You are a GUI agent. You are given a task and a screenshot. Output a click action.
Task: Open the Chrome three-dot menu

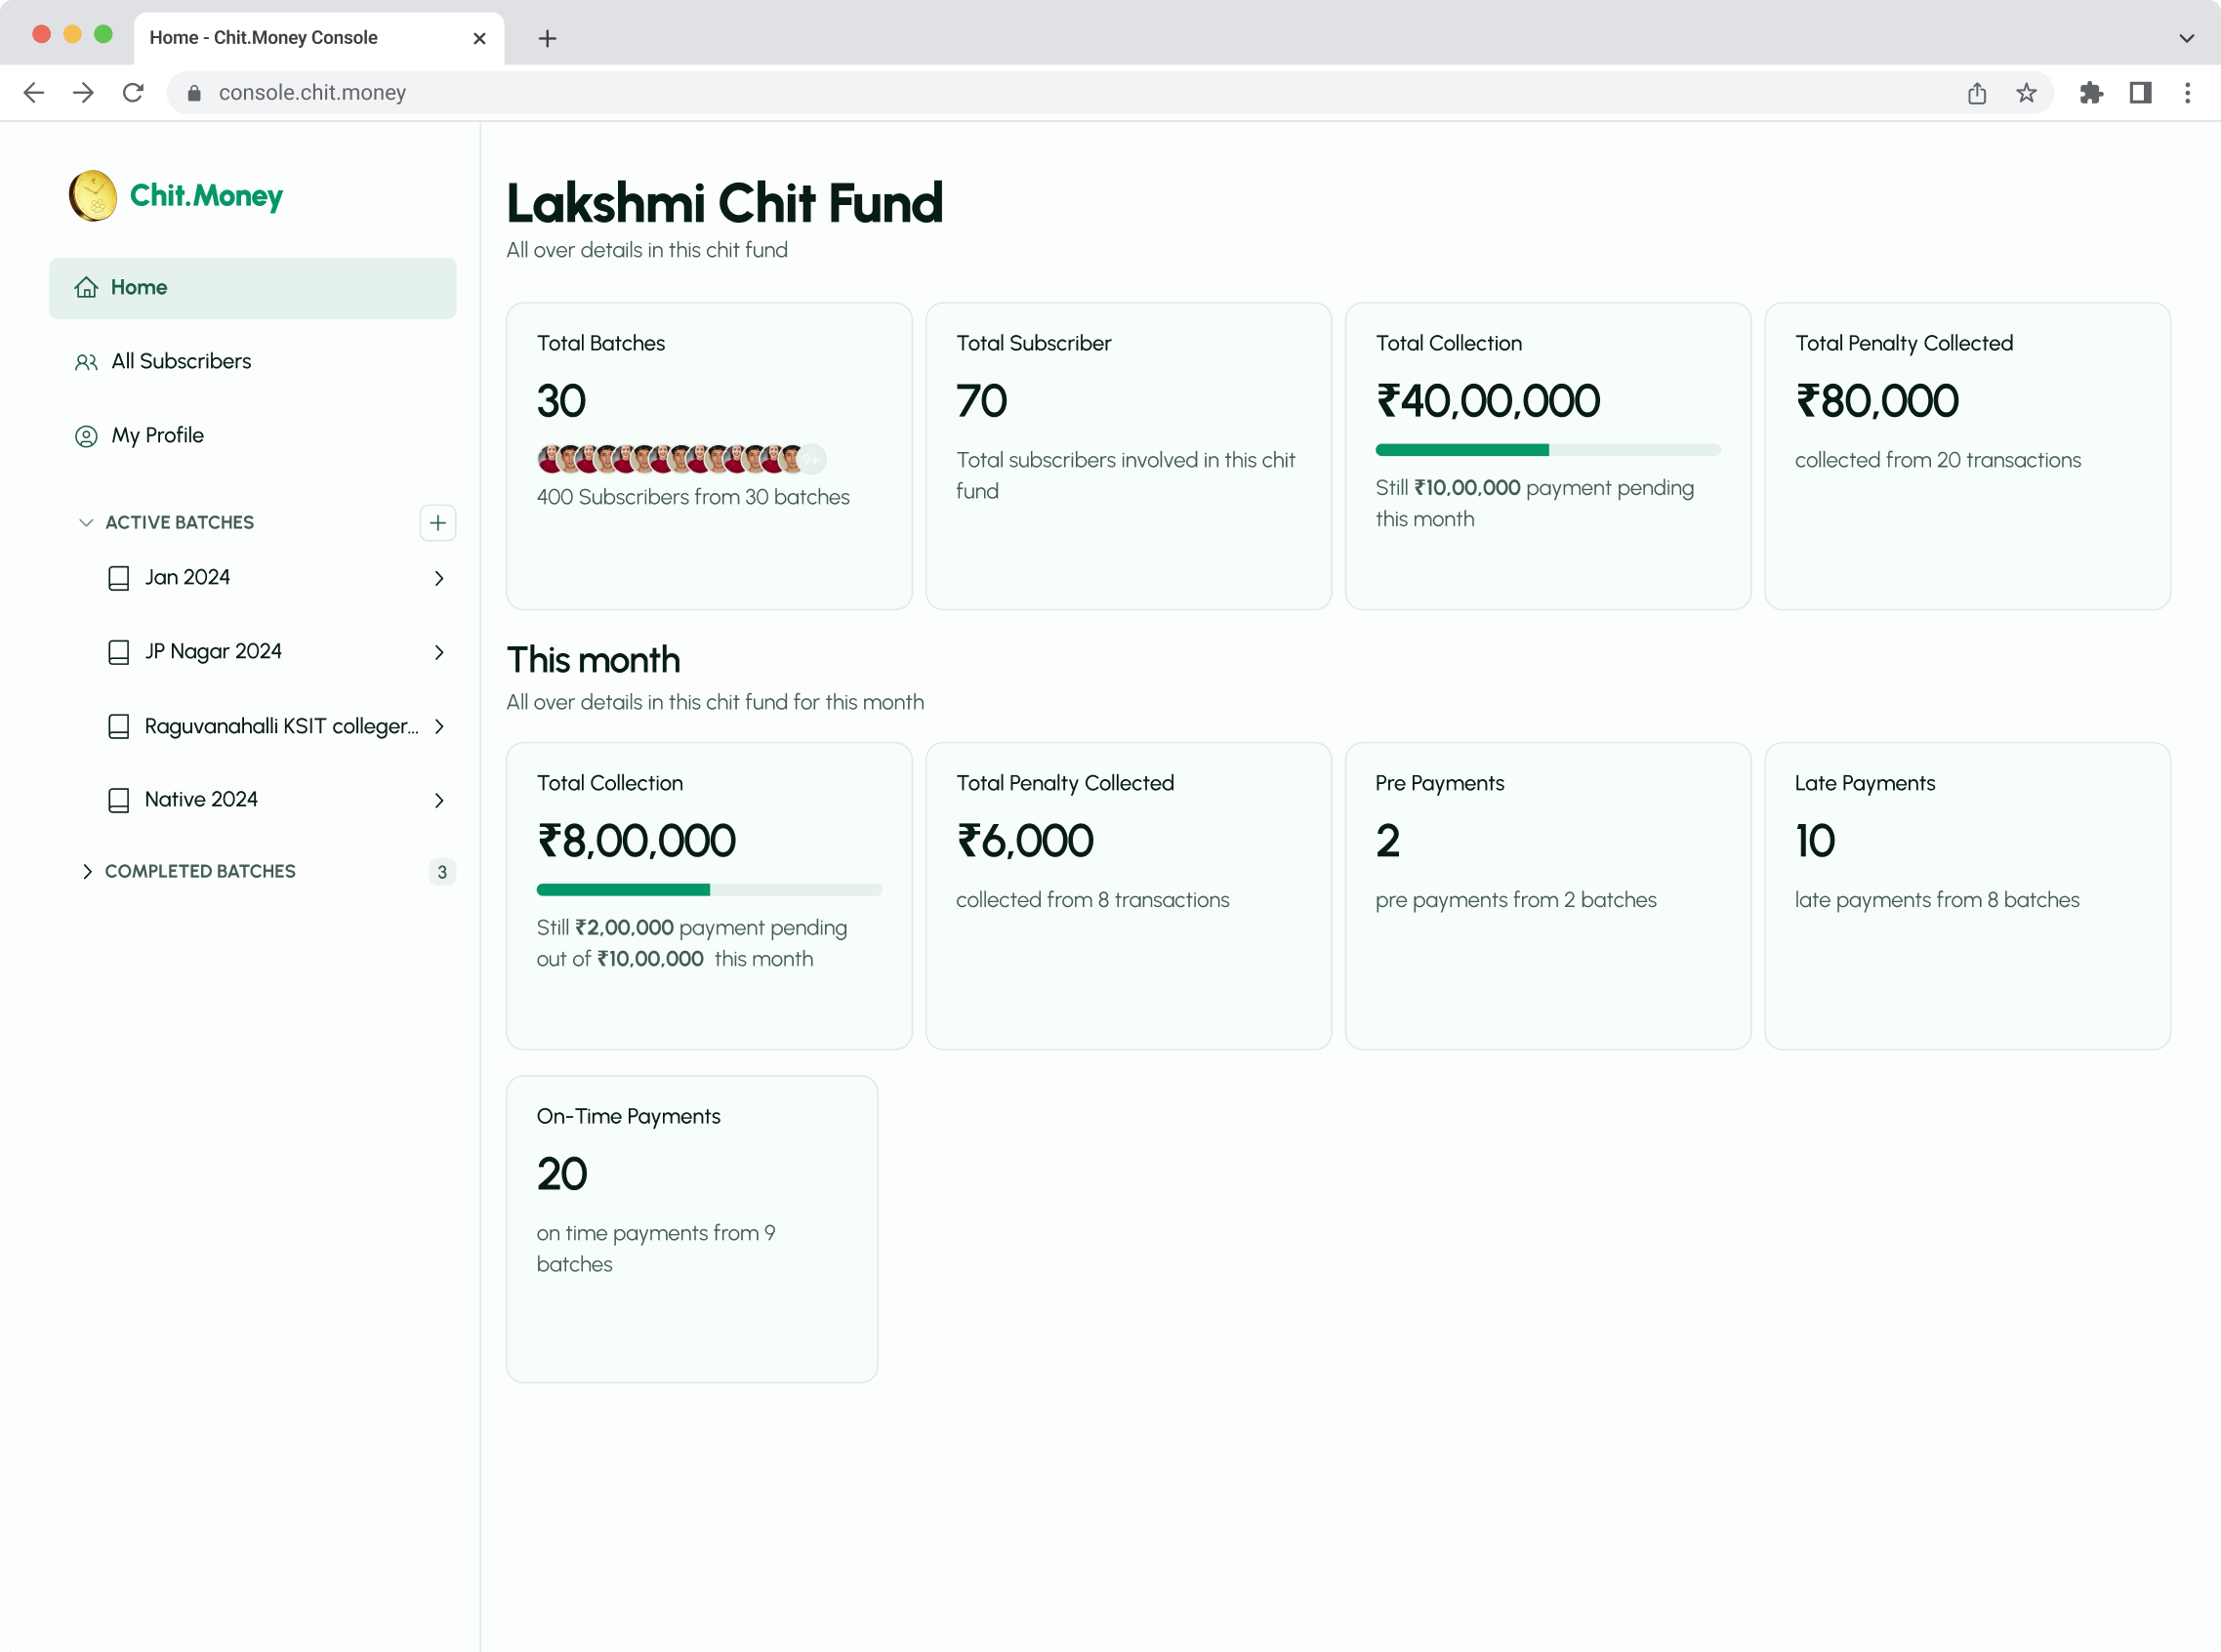(x=2188, y=93)
